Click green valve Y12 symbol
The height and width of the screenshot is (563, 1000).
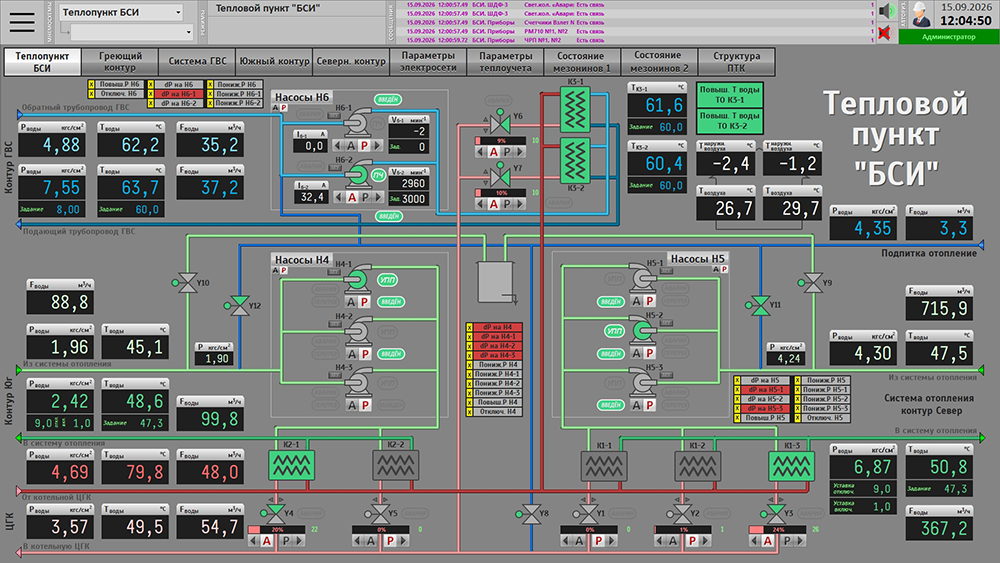click(239, 305)
